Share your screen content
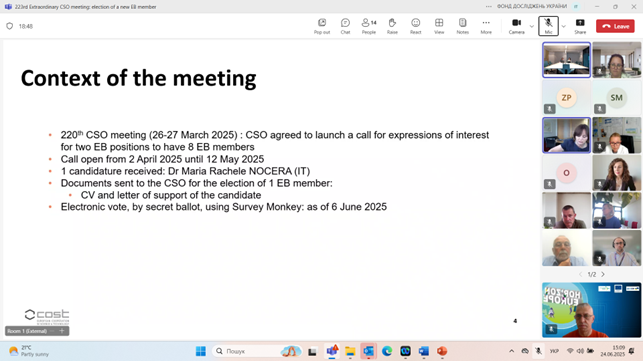The image size is (643, 361). pos(580,26)
